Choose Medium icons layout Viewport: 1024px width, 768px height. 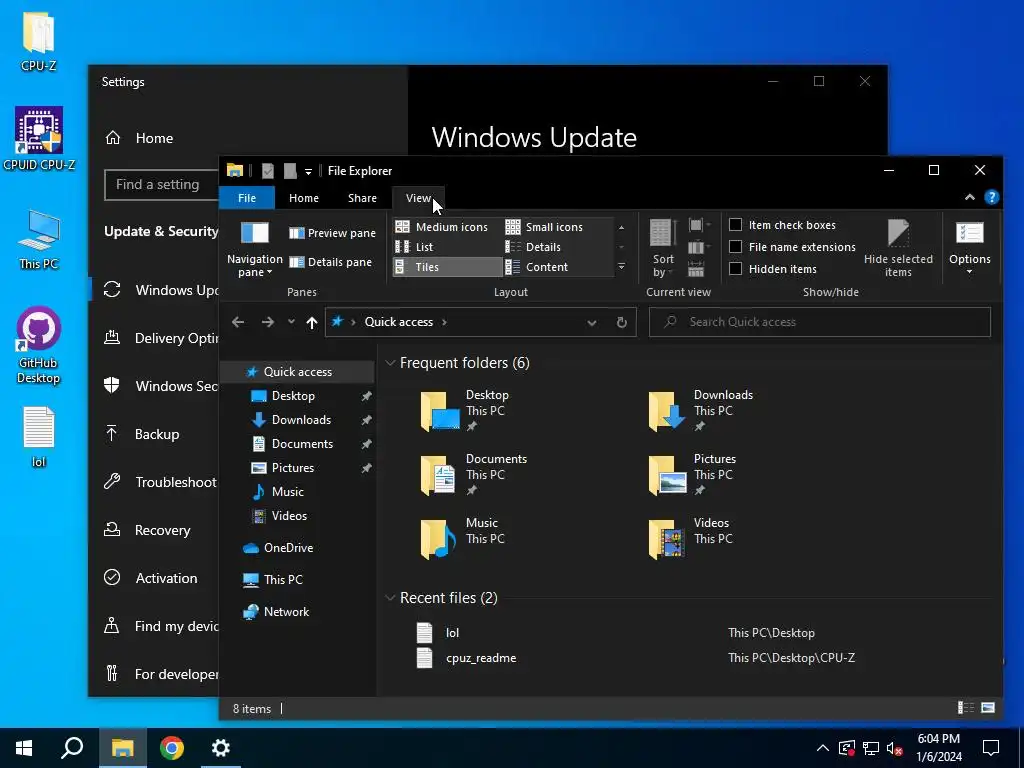(x=442, y=227)
